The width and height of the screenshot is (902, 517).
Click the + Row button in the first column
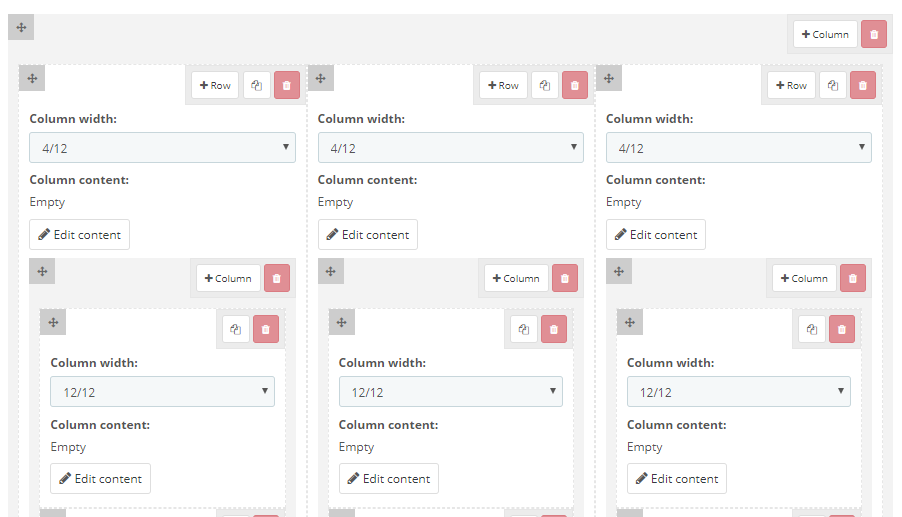point(215,85)
